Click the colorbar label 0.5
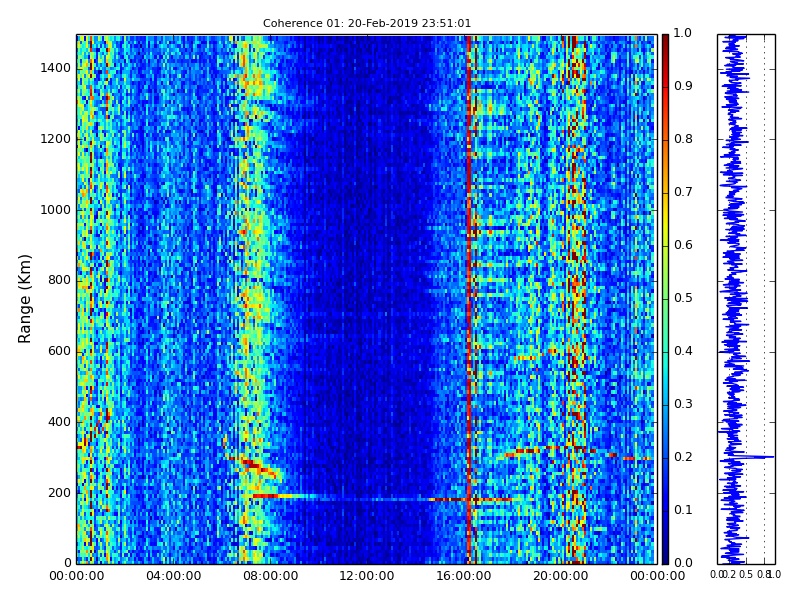This screenshot has width=800, height=600. click(x=683, y=298)
